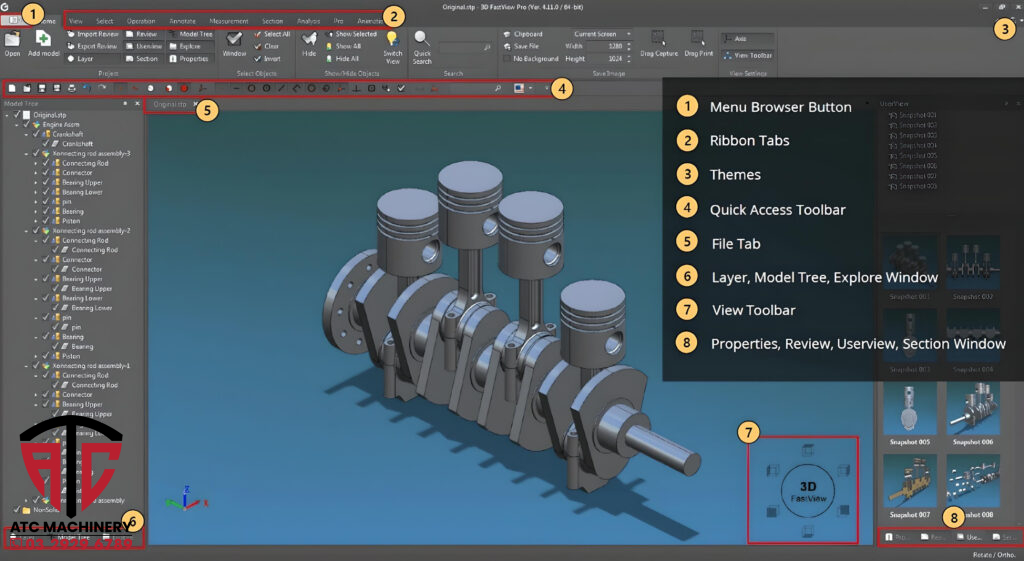Switch to the Measurement ribbon tab

(228, 20)
